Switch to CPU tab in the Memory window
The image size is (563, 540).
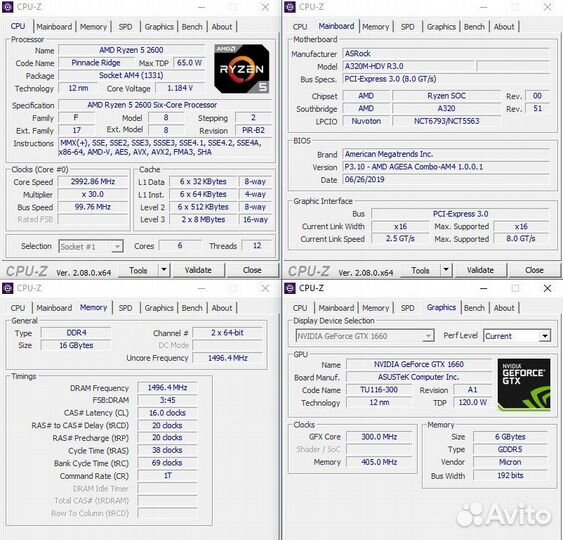[x=18, y=308]
